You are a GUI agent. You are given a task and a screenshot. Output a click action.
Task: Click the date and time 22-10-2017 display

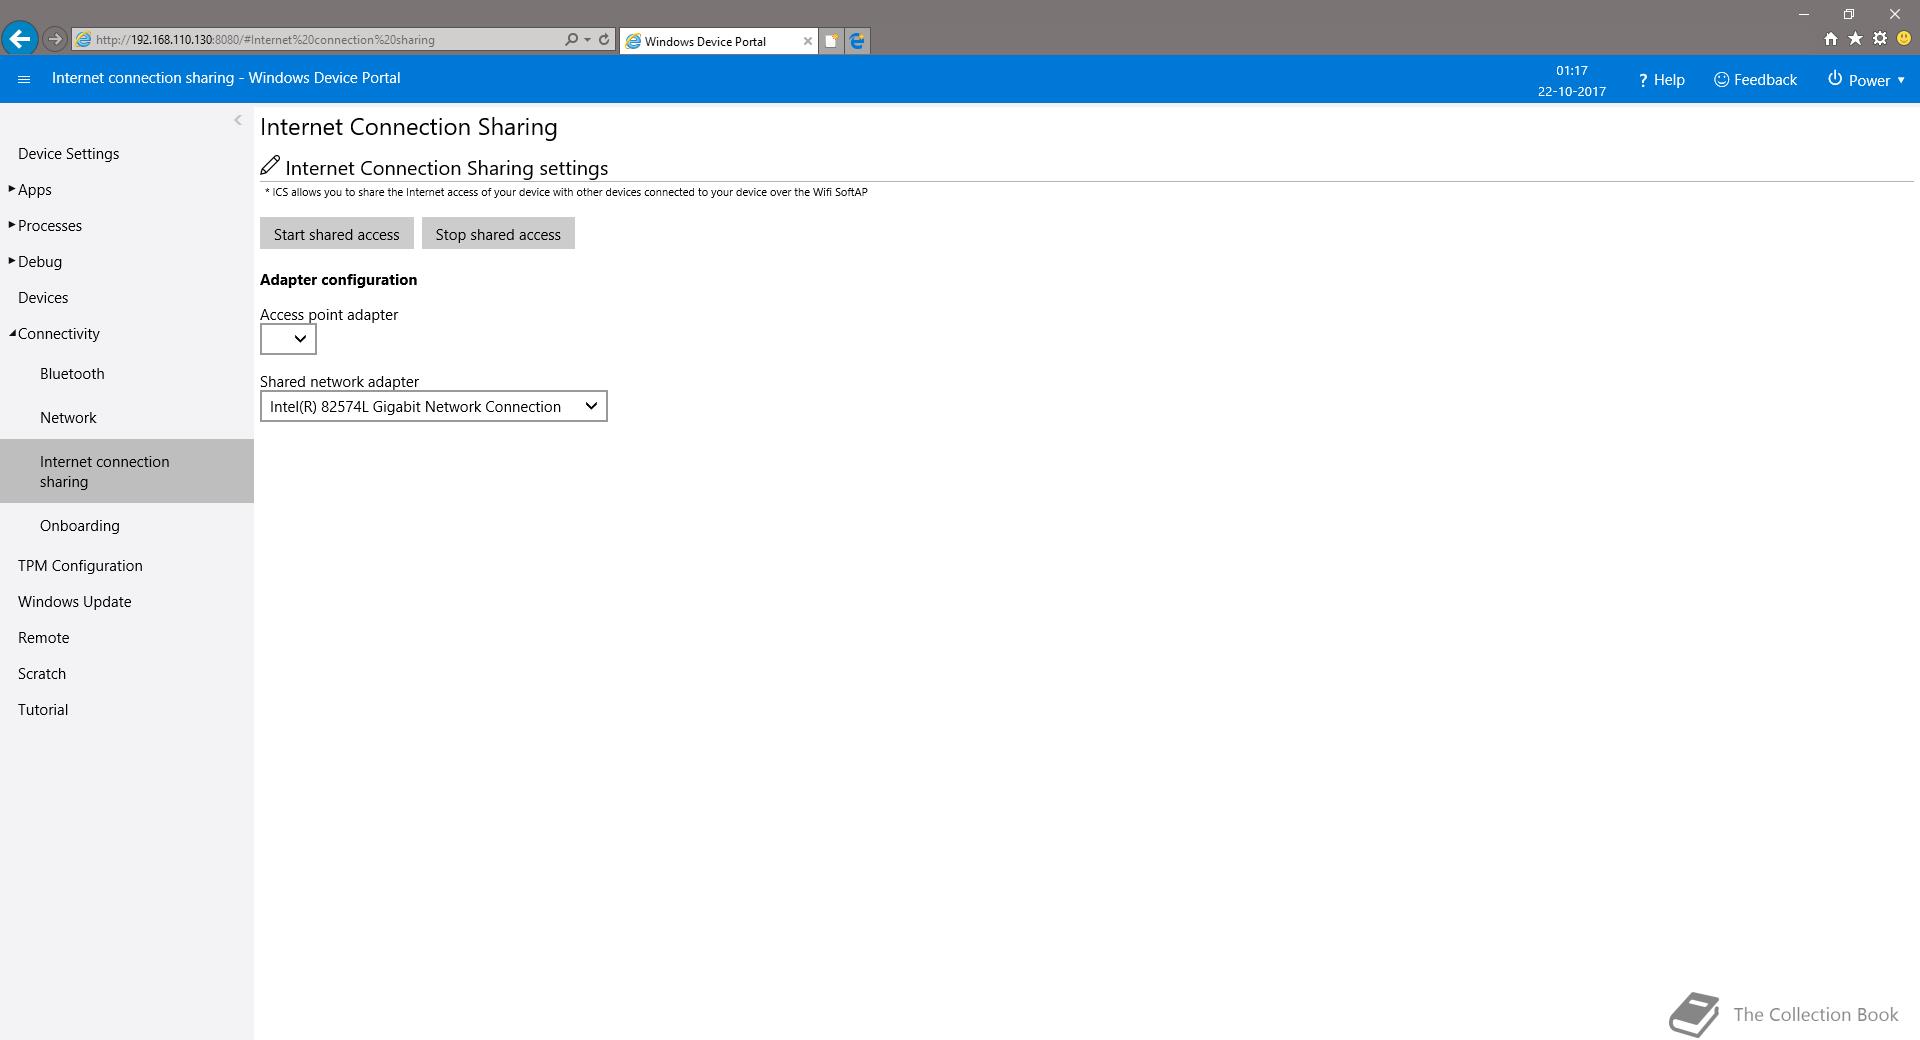(1572, 81)
